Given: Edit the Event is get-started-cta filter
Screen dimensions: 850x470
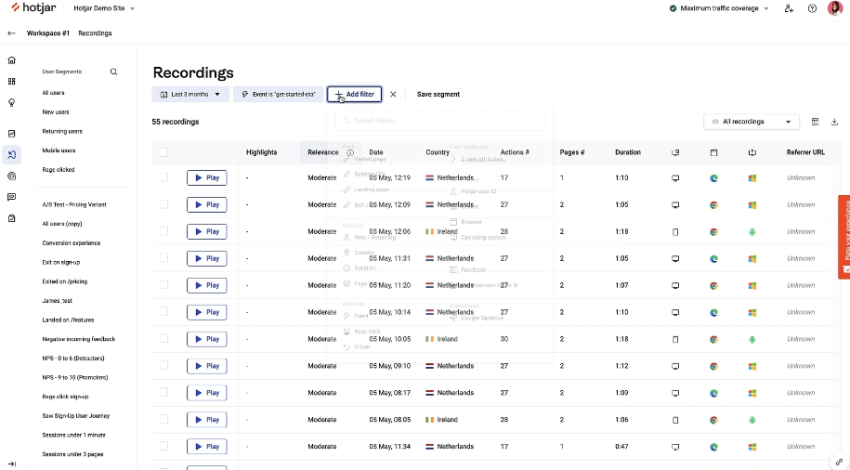Looking at the screenshot, I should [x=278, y=94].
